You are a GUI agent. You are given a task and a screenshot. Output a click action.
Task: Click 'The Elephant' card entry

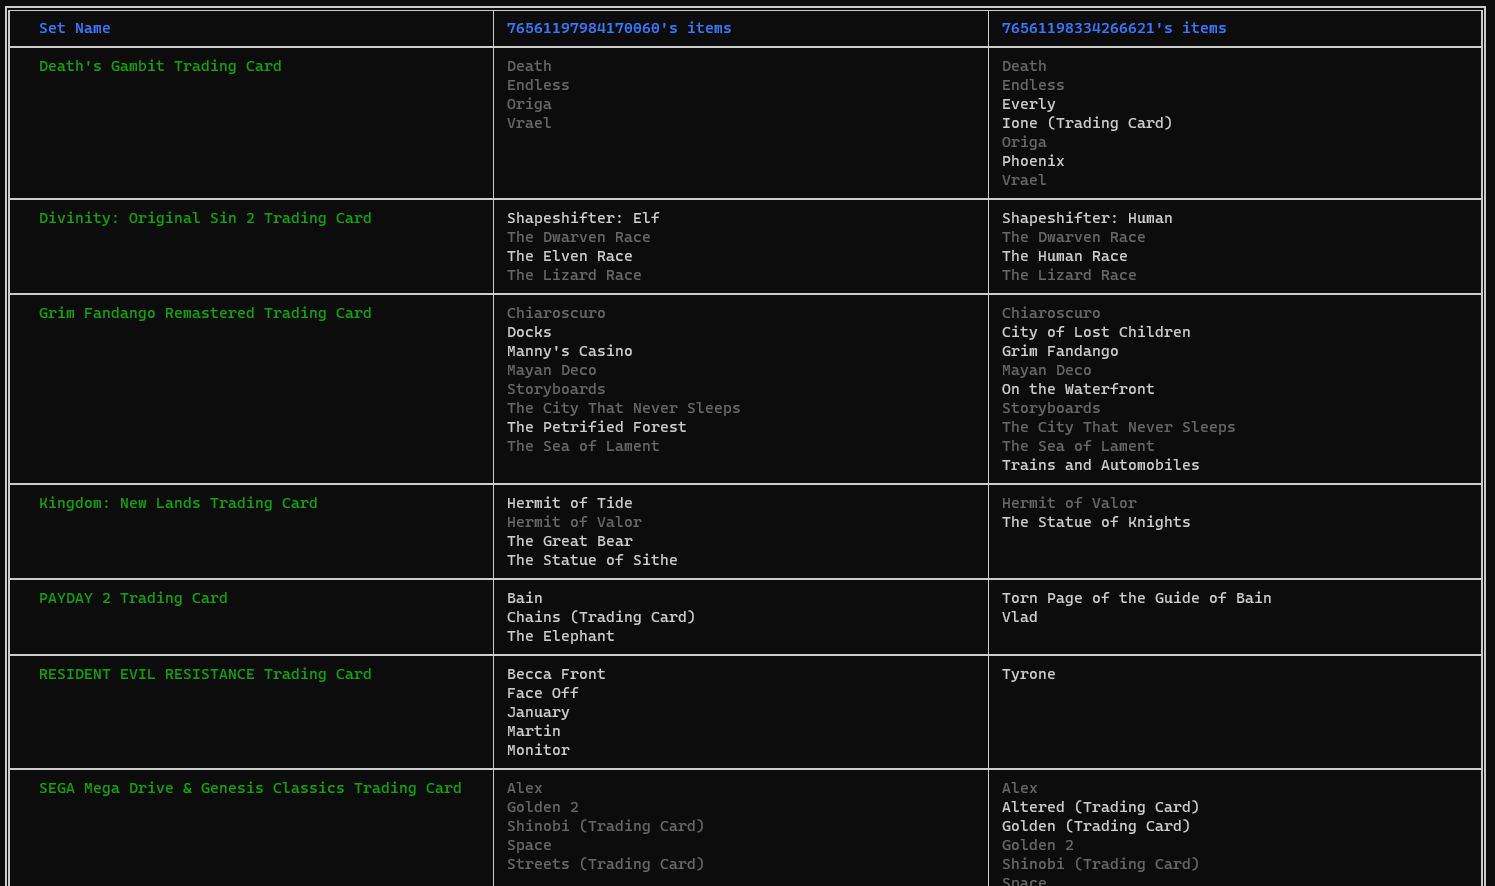(x=561, y=636)
